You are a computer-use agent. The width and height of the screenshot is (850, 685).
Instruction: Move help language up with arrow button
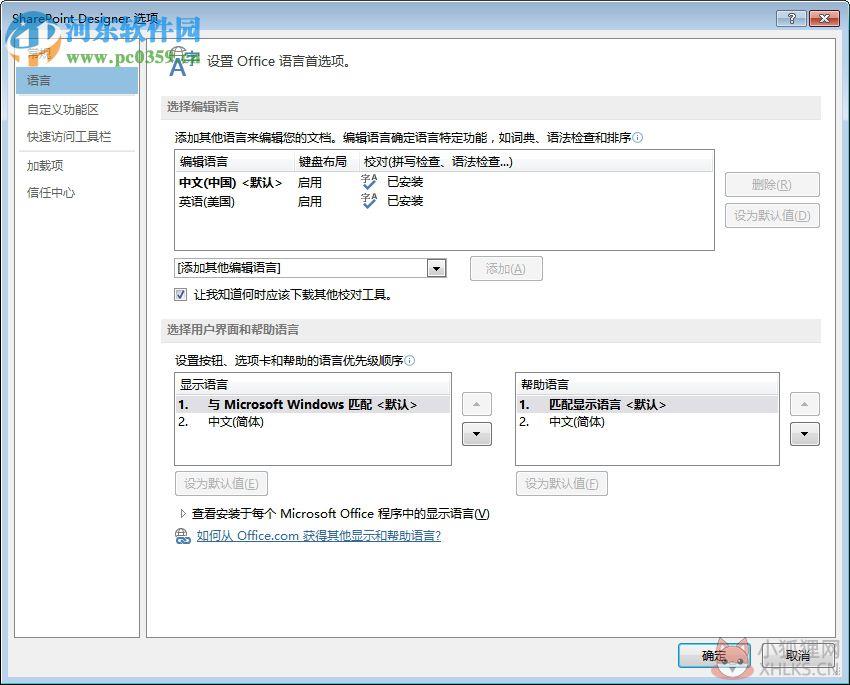(804, 404)
